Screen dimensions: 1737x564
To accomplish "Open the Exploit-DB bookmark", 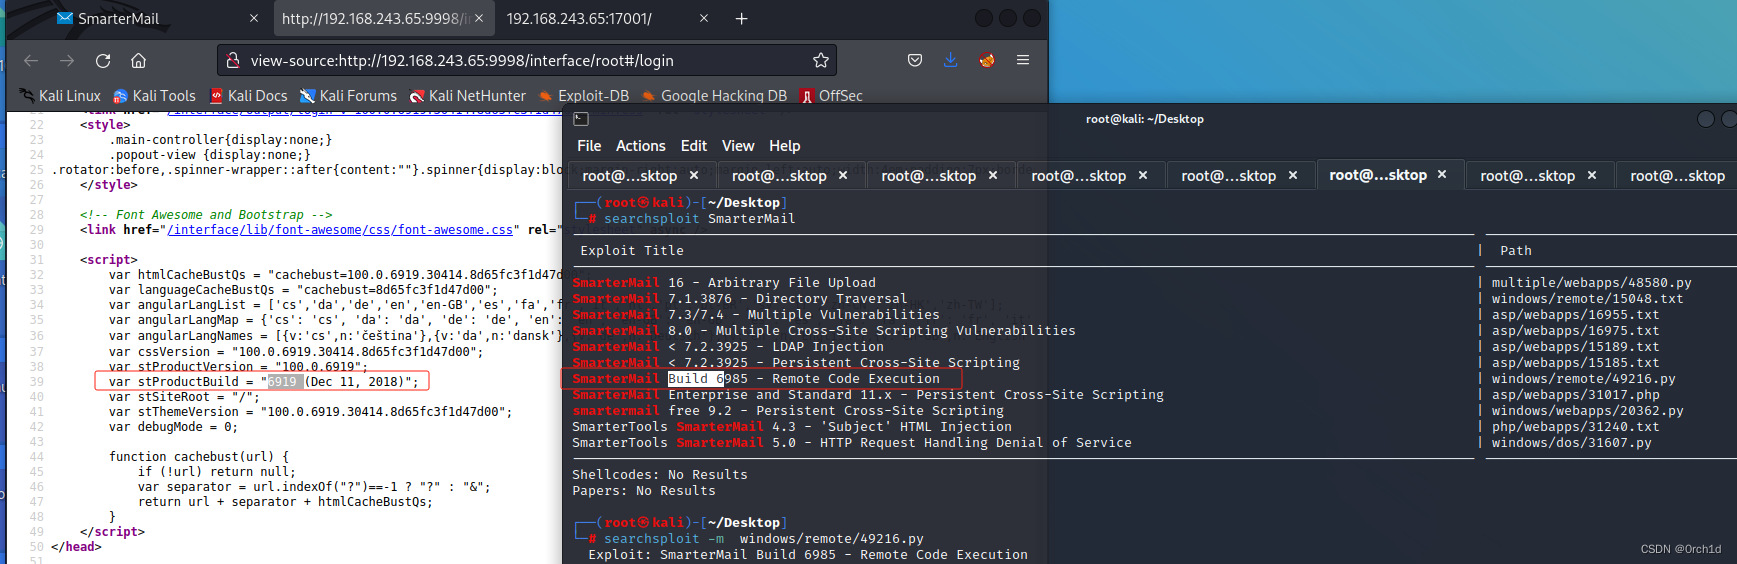I will (583, 96).
